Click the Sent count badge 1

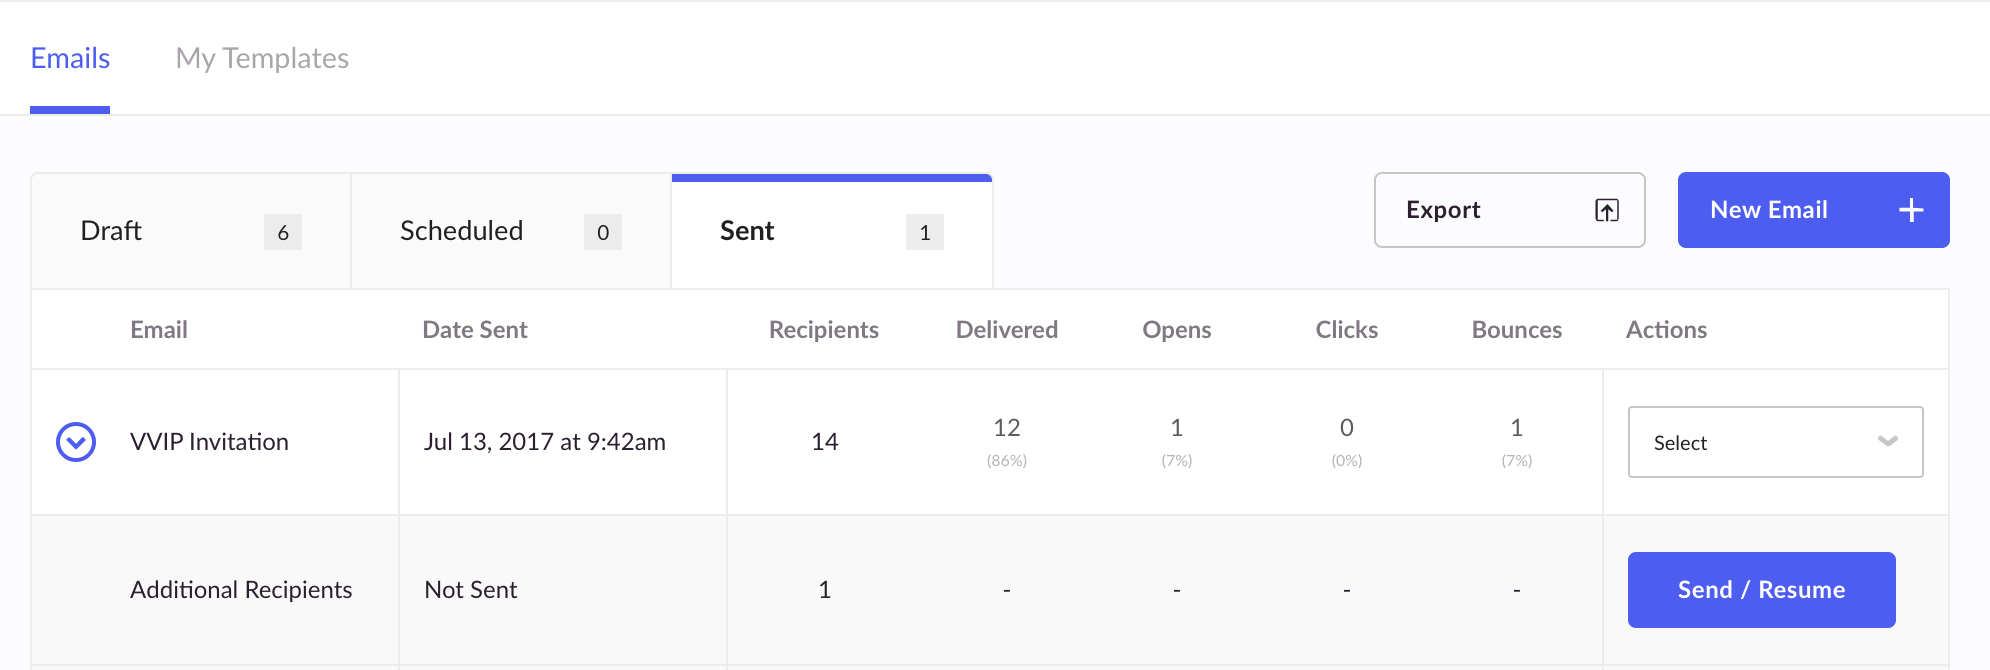(x=925, y=232)
